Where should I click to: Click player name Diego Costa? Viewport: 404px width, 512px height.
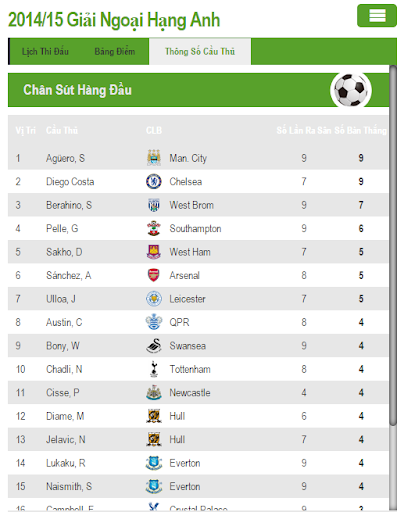click(x=70, y=182)
